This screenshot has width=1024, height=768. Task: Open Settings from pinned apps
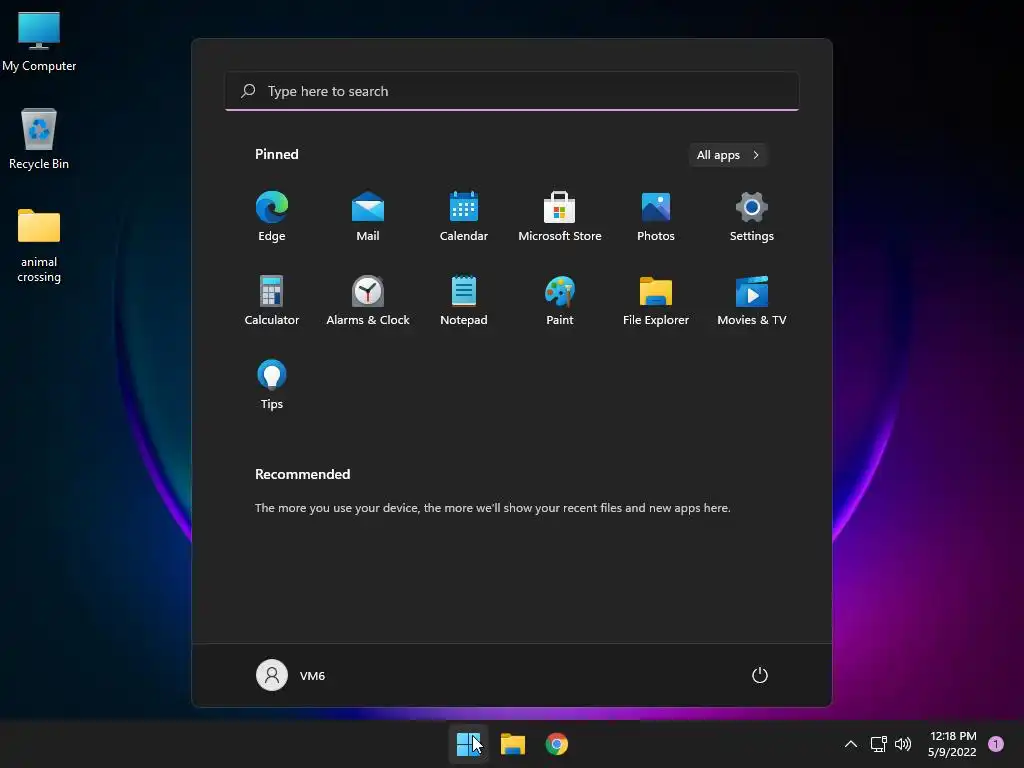752,216
